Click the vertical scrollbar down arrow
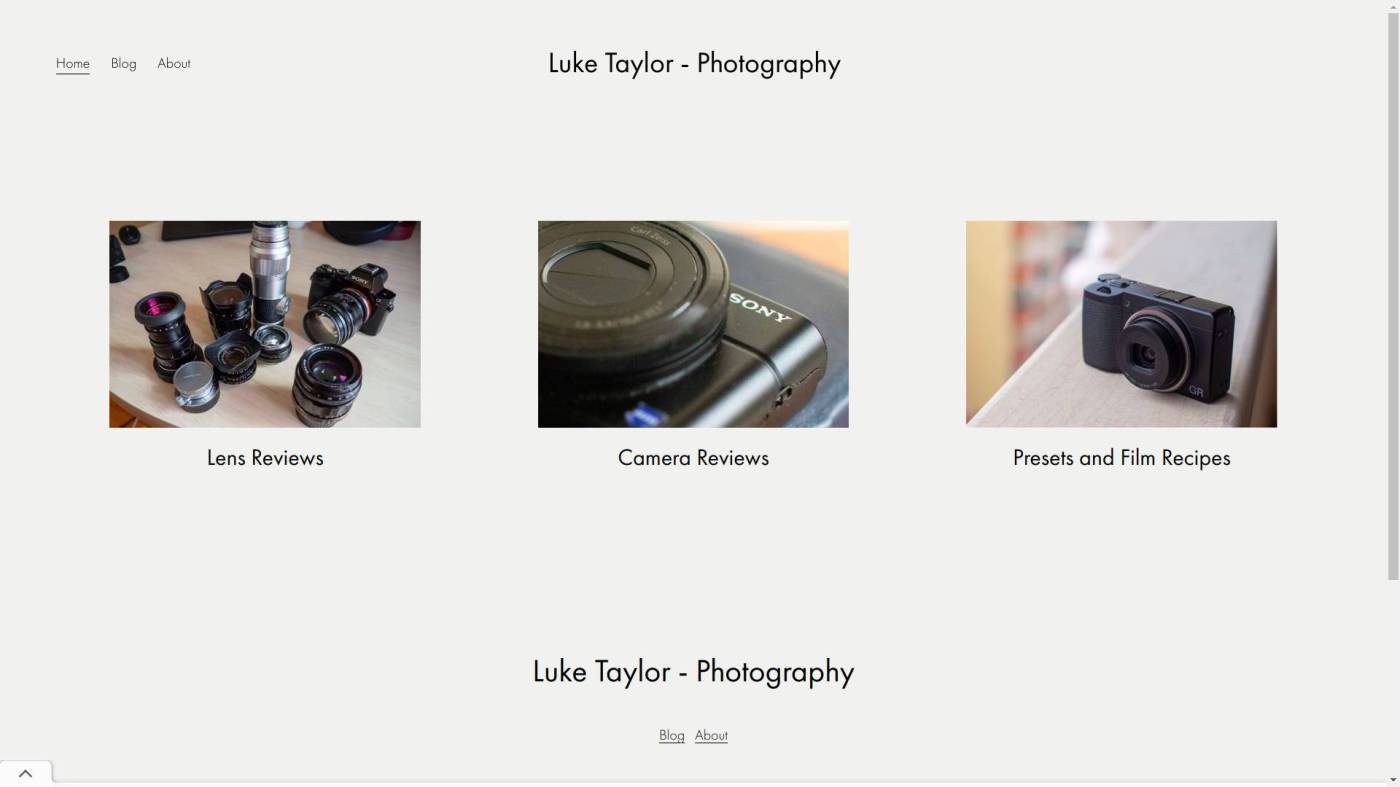The image size is (1400, 787). pos(1393,780)
